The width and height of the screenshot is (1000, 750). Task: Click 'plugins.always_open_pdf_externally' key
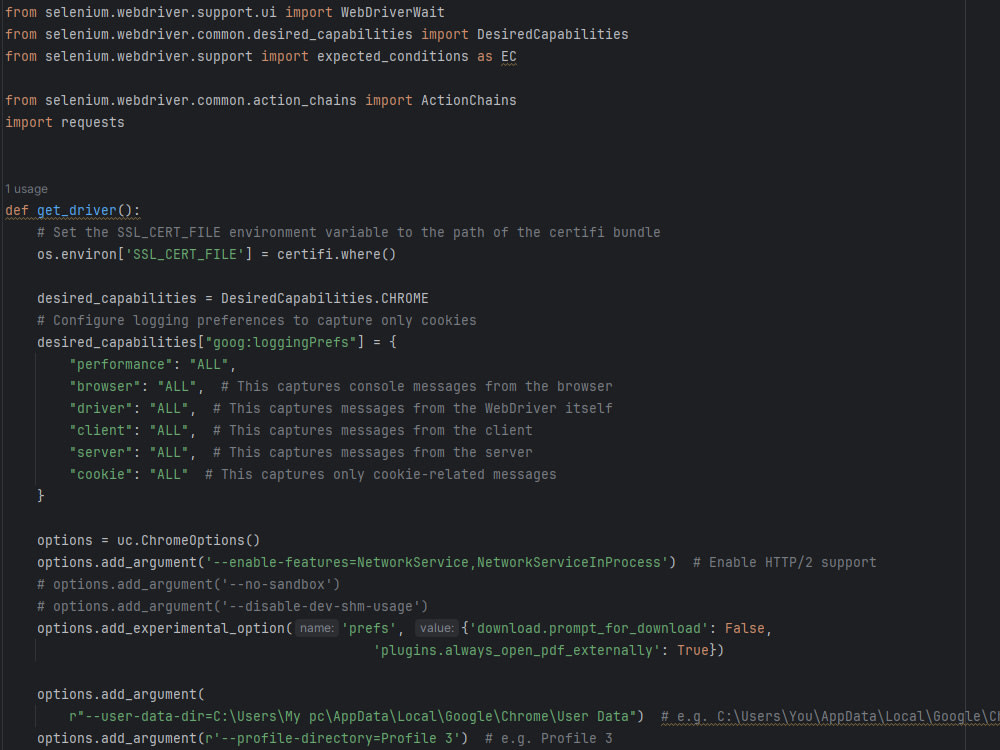[x=517, y=651]
